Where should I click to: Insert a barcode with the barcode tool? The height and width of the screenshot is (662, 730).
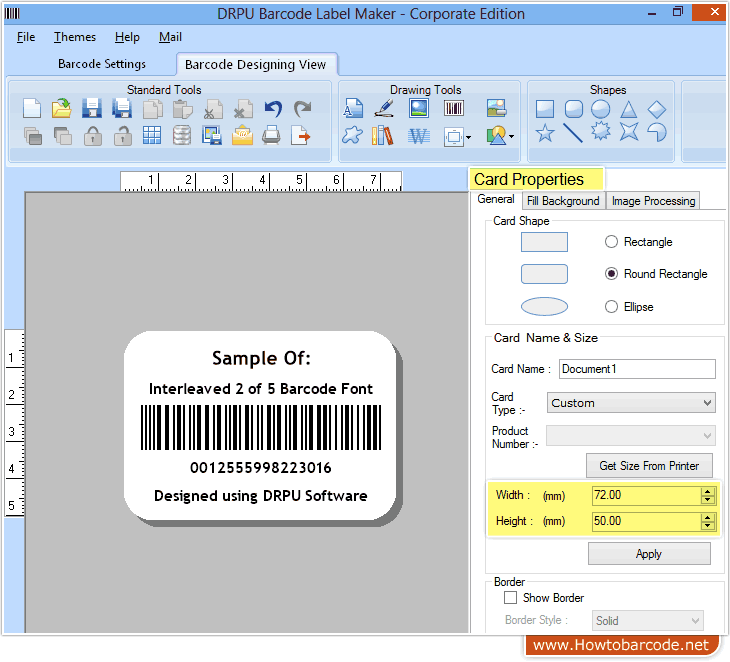(x=453, y=108)
